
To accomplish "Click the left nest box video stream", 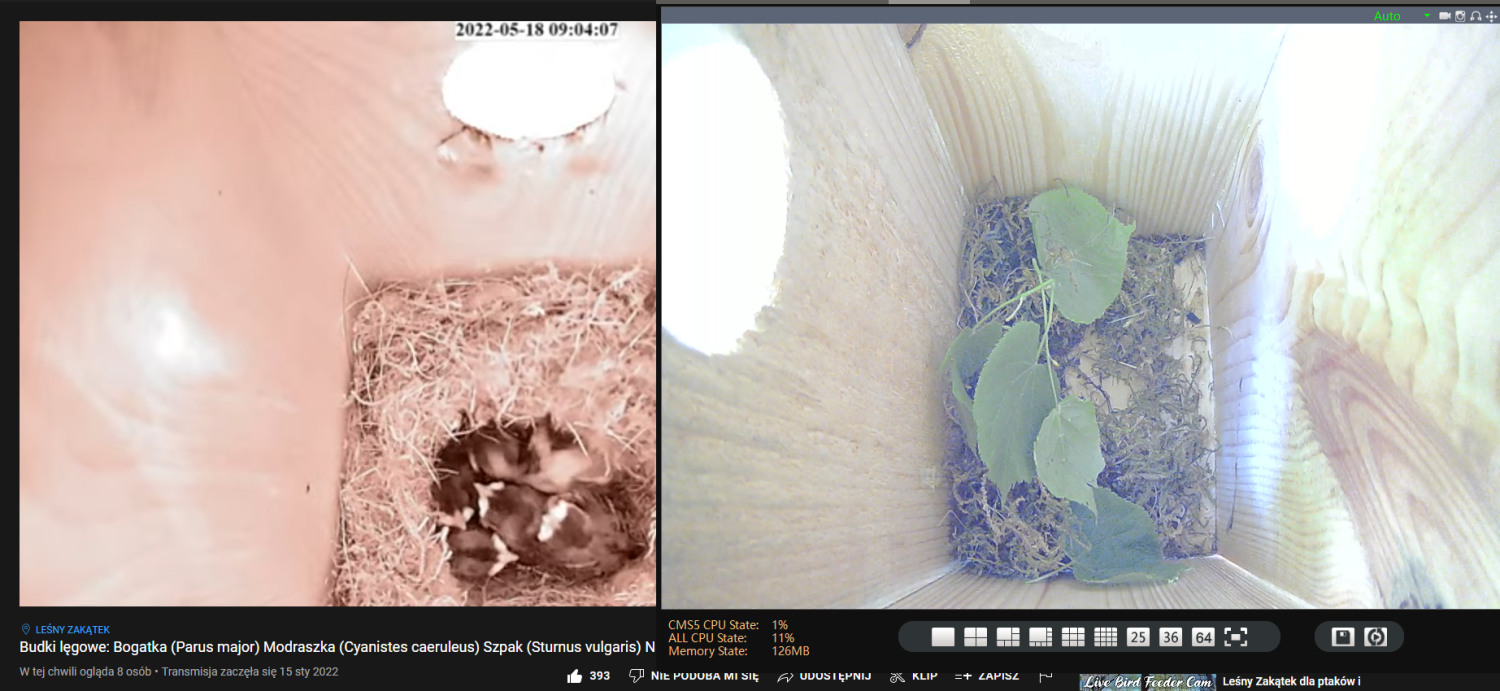I will pyautogui.click(x=338, y=313).
